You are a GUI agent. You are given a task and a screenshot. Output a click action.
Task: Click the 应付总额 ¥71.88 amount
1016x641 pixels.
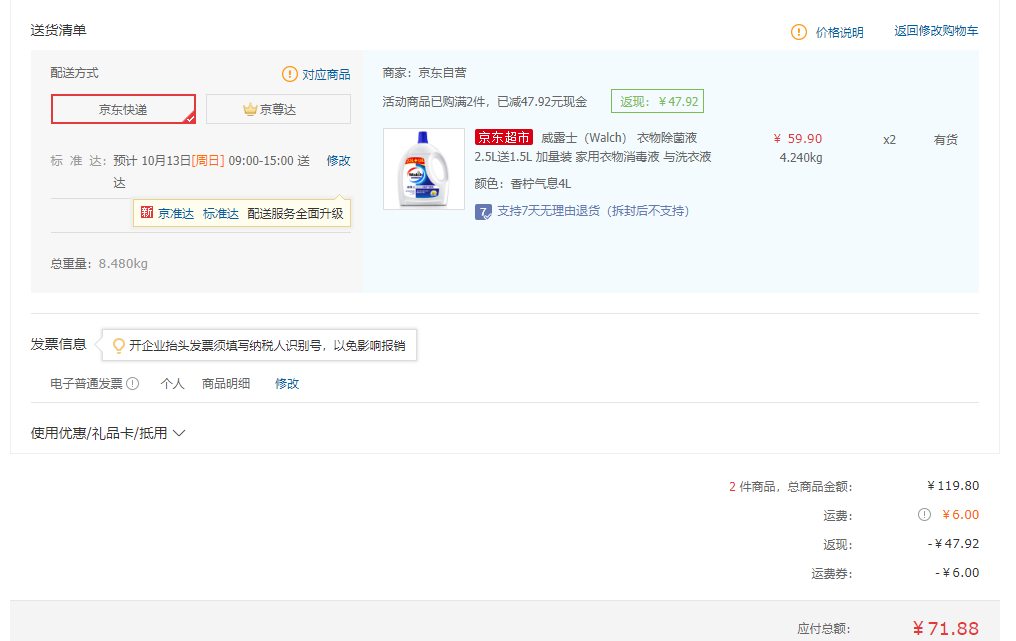[945, 628]
